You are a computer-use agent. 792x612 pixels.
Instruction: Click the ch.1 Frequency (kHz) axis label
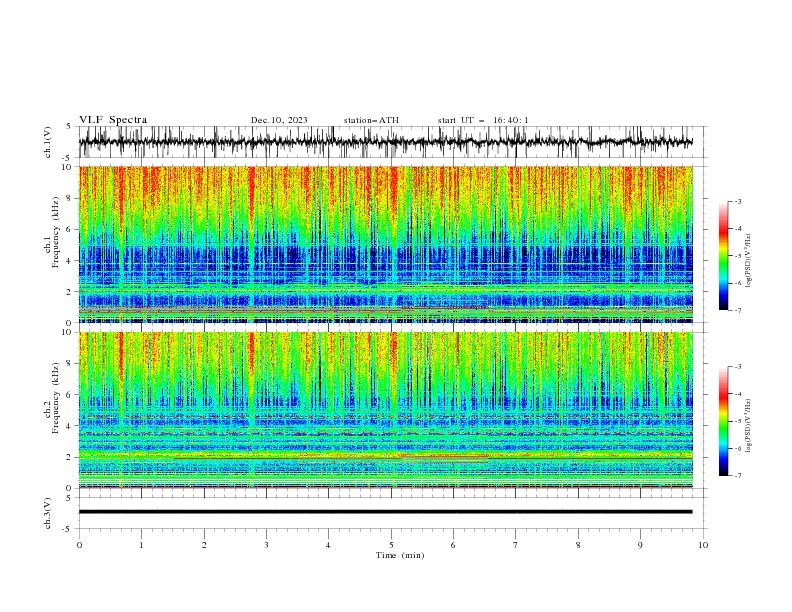(52, 233)
